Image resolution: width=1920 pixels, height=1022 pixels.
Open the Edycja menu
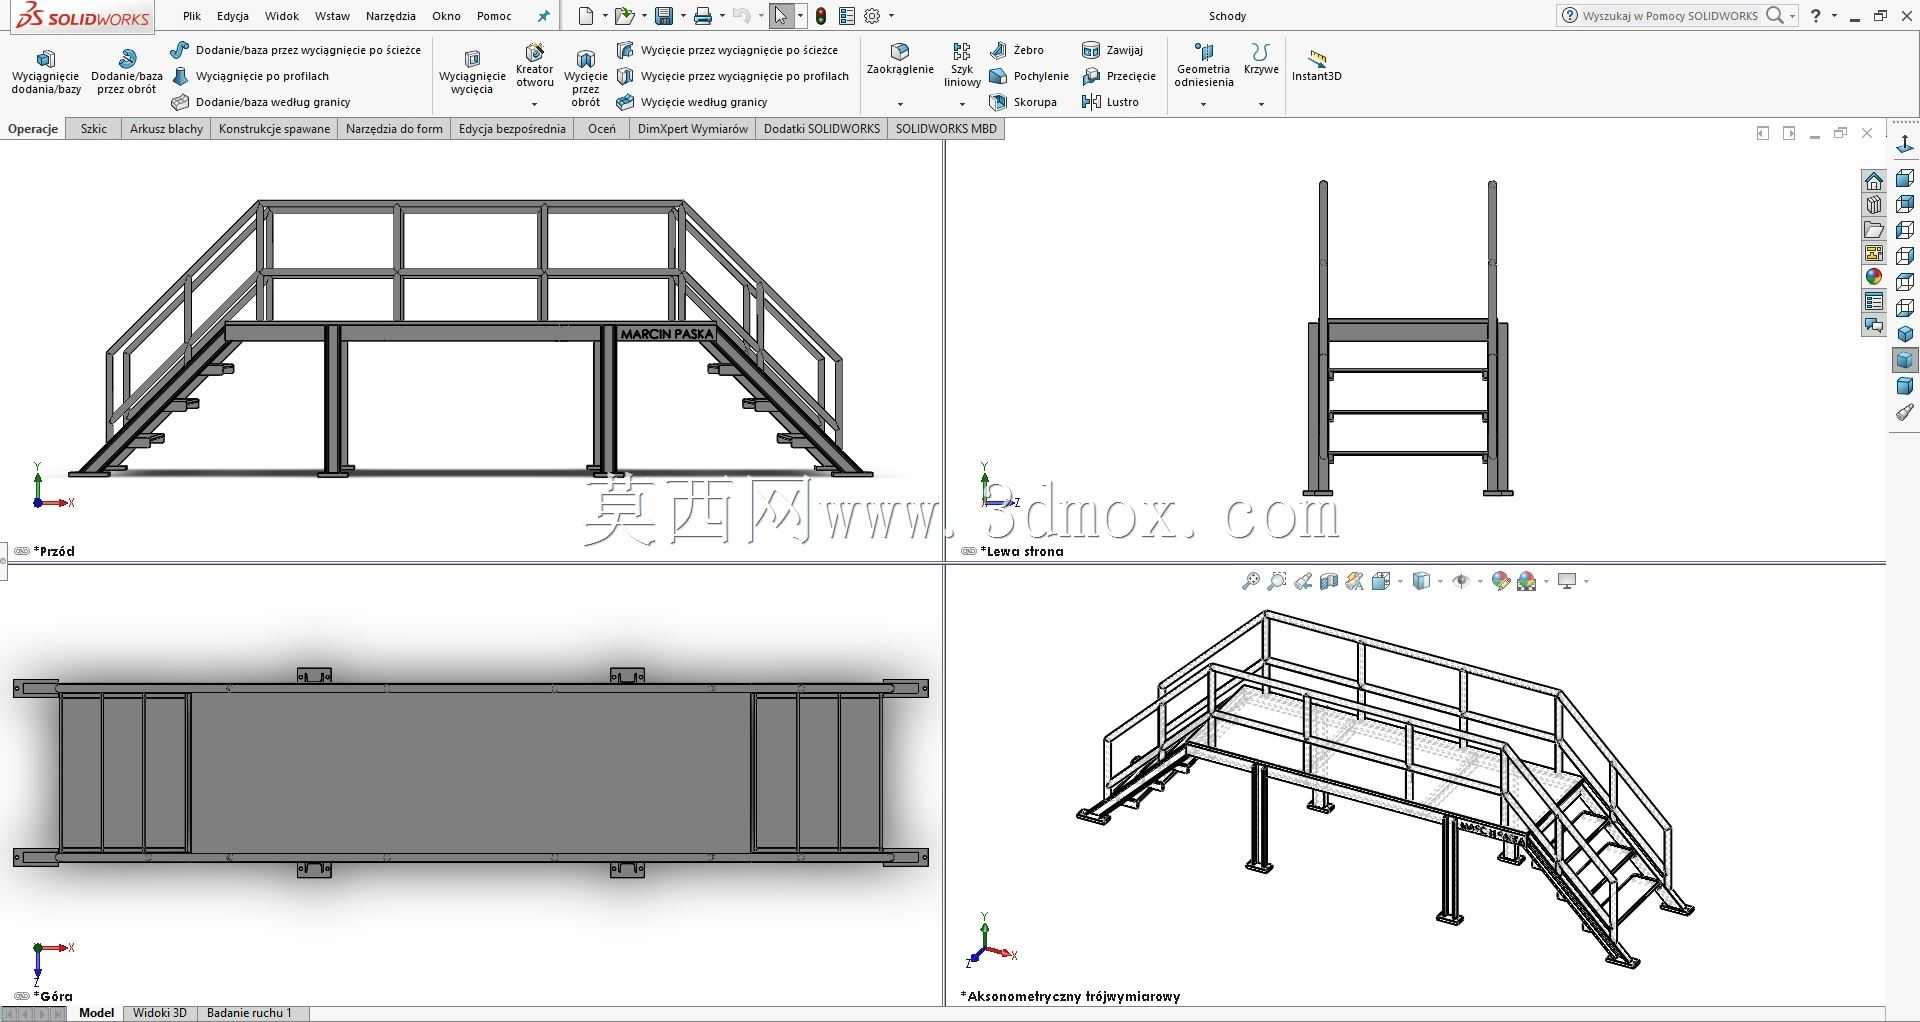pos(233,16)
